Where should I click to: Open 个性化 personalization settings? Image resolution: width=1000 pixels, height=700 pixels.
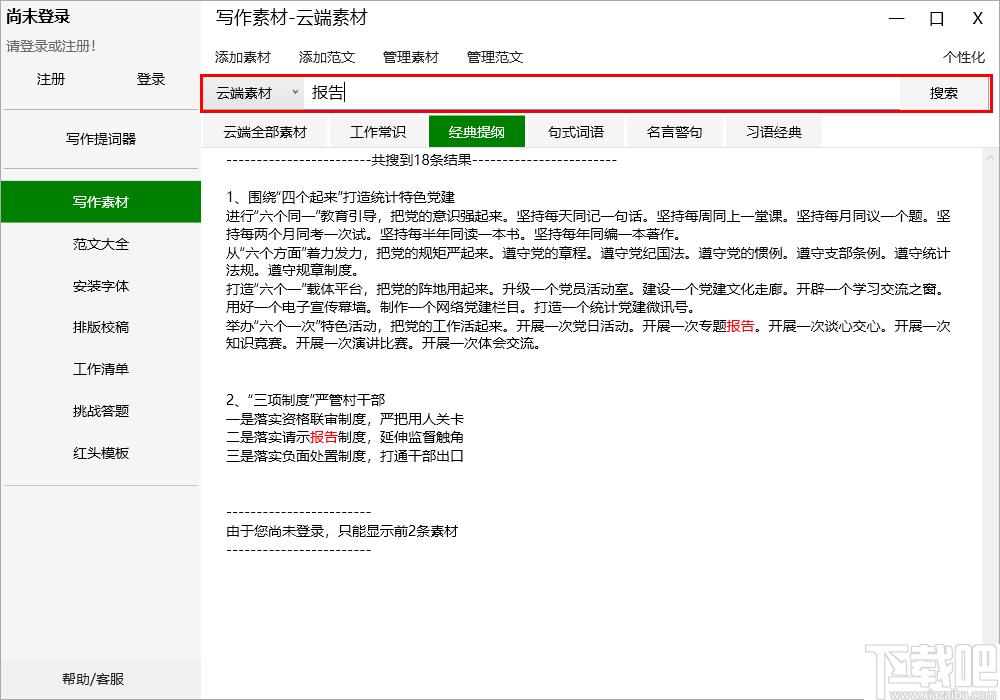coord(964,57)
